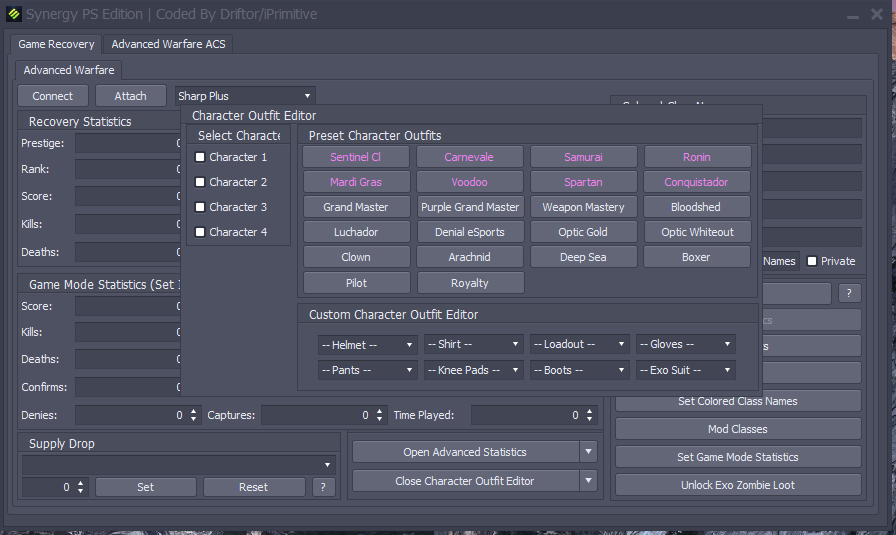The image size is (896, 535).
Task: Select the Advanced Warfare sub-tab
Action: [69, 70]
